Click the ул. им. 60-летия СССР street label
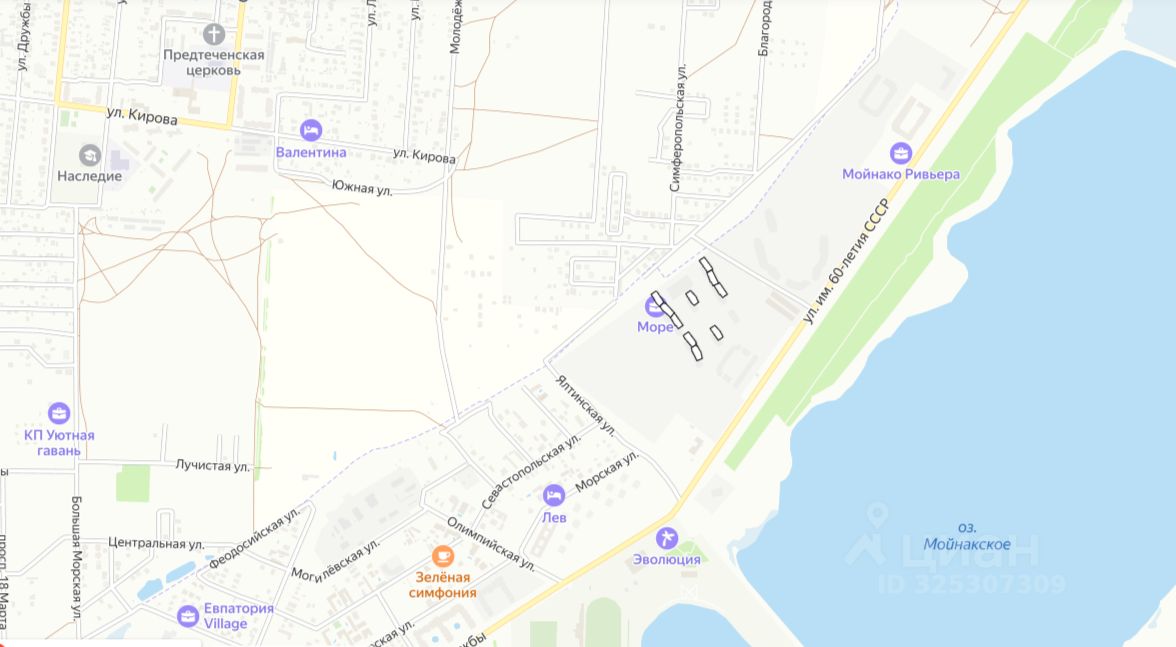This screenshot has width=1176, height=647. click(846, 261)
